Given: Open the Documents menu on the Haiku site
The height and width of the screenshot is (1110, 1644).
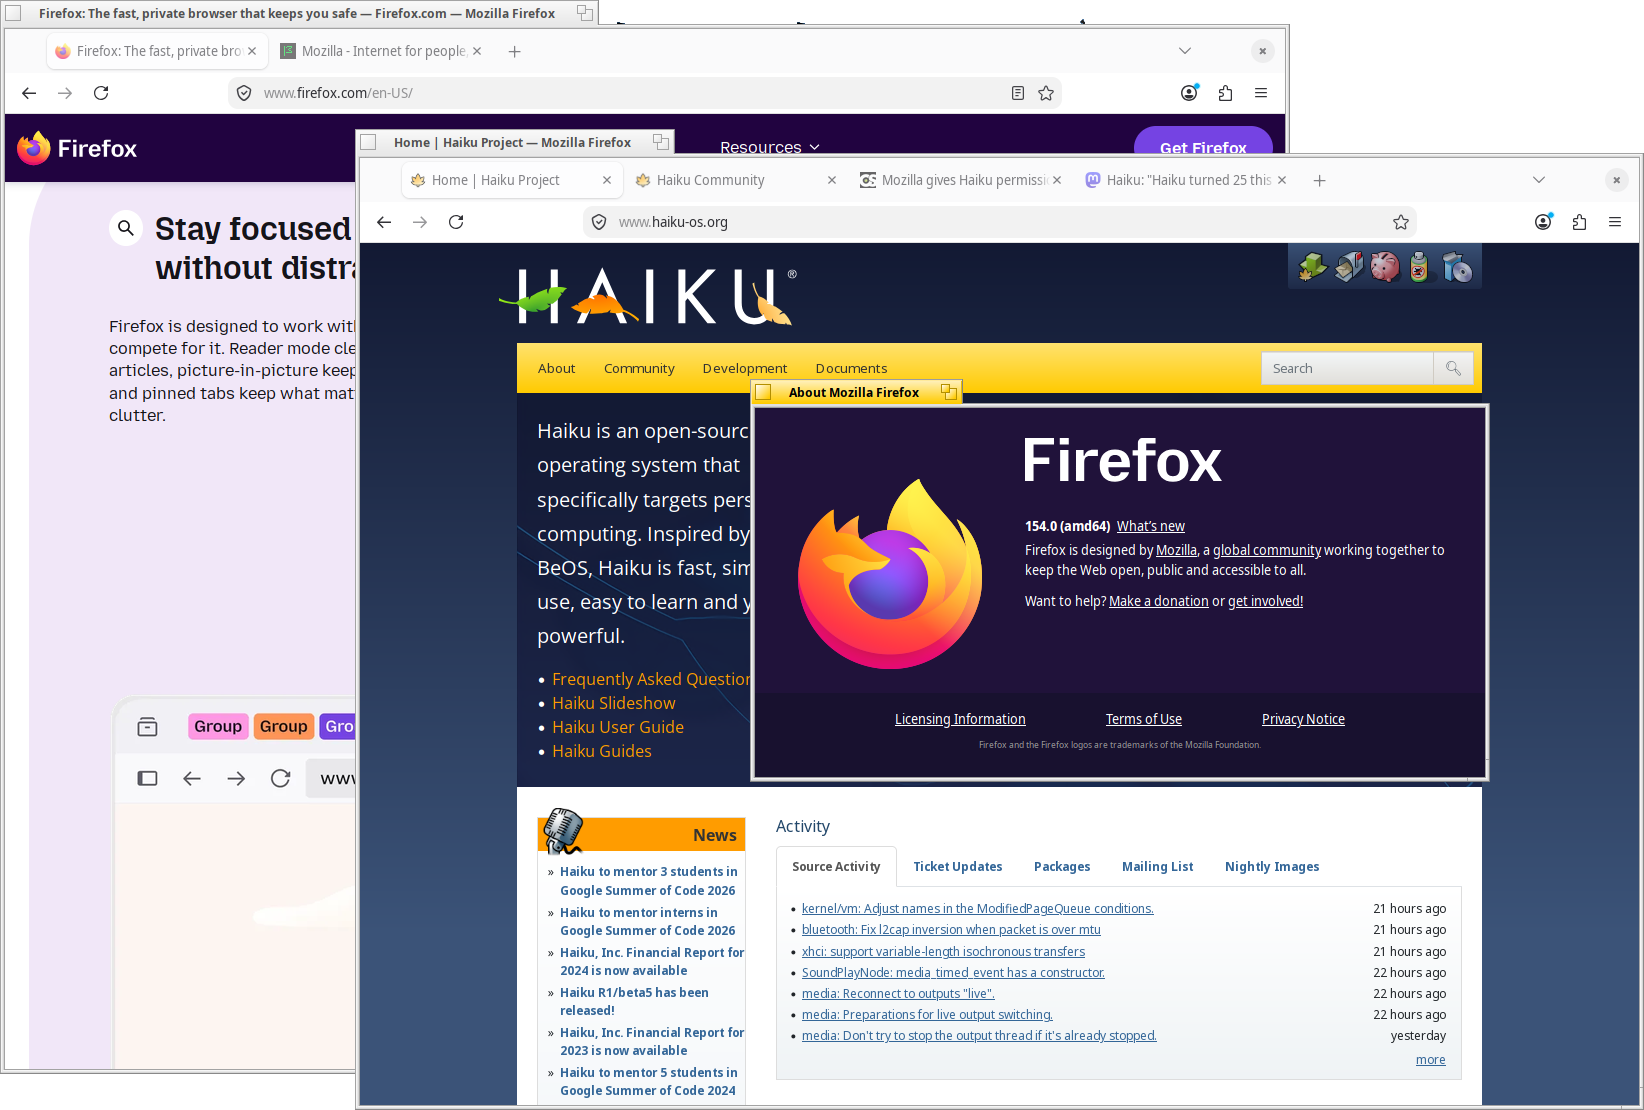Looking at the screenshot, I should 851,368.
